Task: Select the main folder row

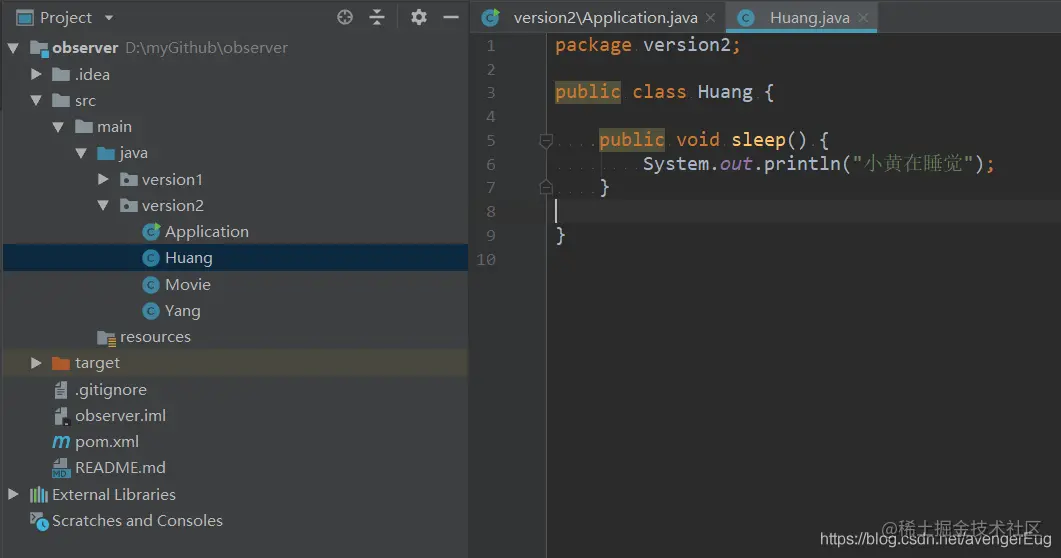Action: click(235, 127)
